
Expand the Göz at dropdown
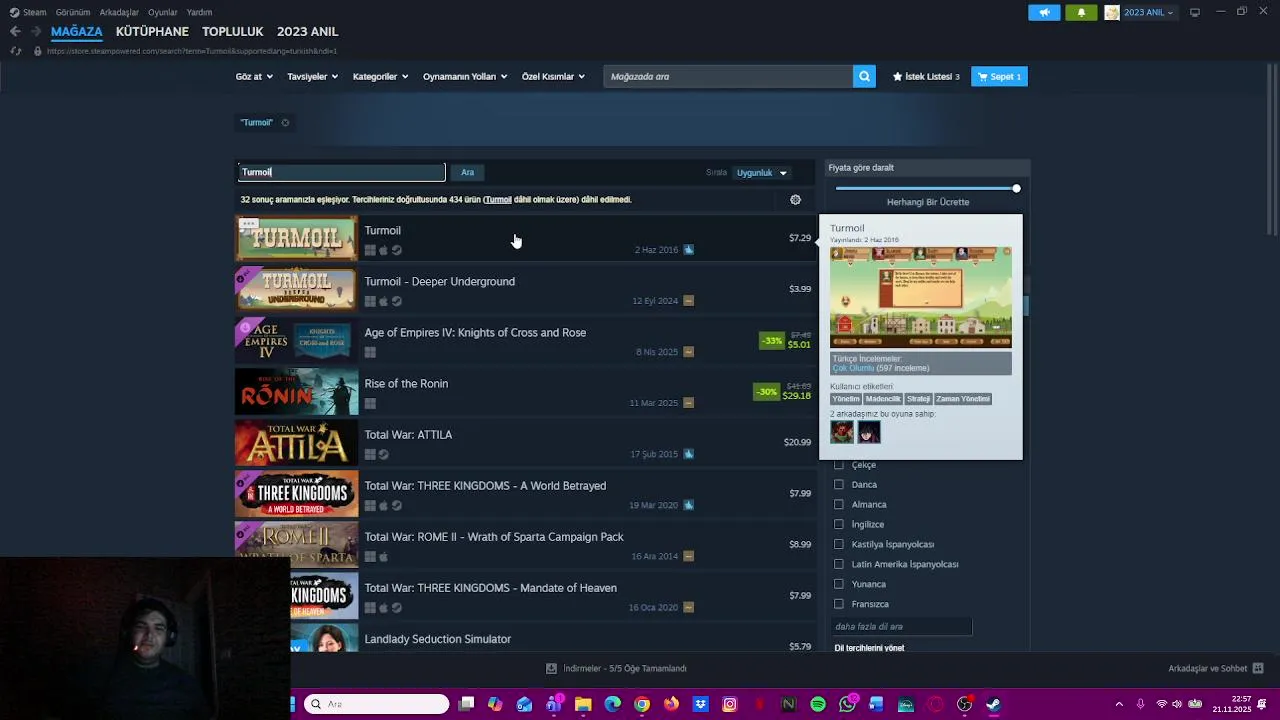tap(254, 76)
